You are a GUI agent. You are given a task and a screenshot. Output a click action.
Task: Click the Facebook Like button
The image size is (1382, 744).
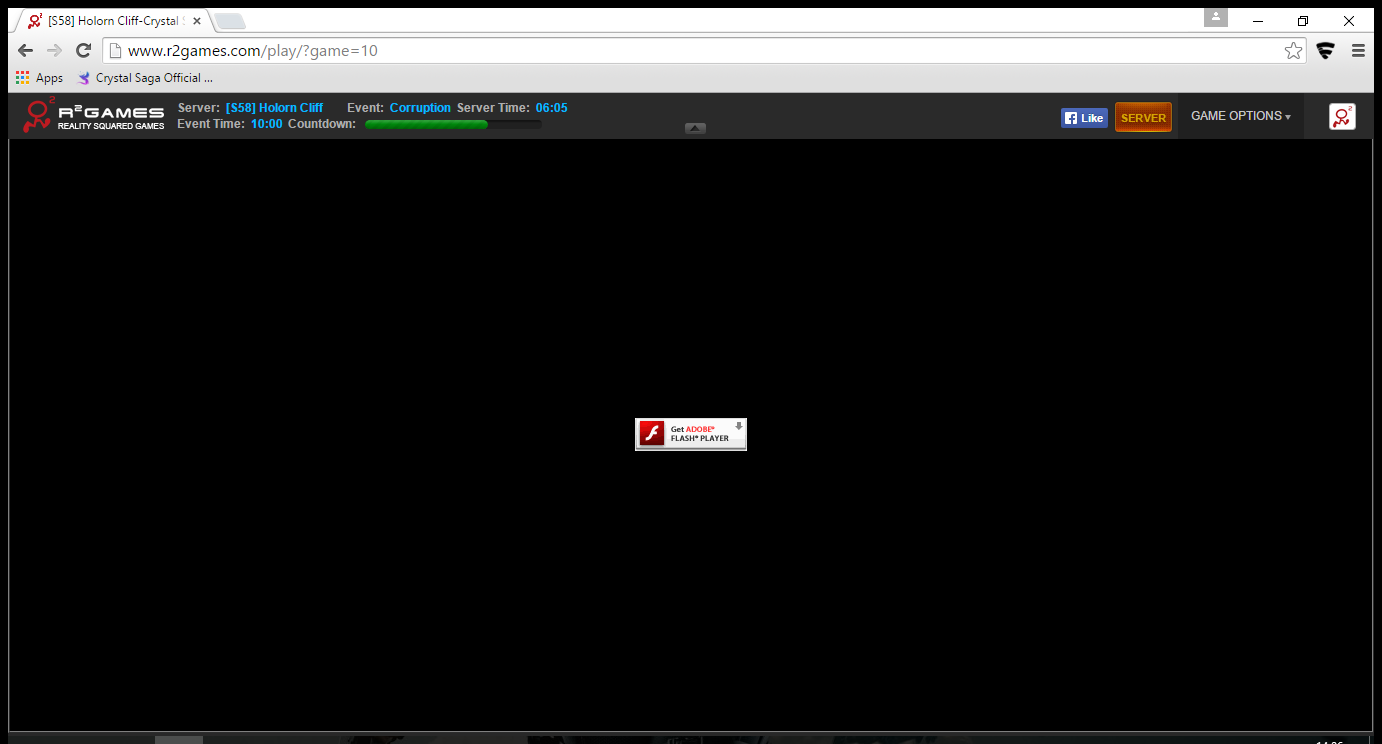pos(1084,118)
